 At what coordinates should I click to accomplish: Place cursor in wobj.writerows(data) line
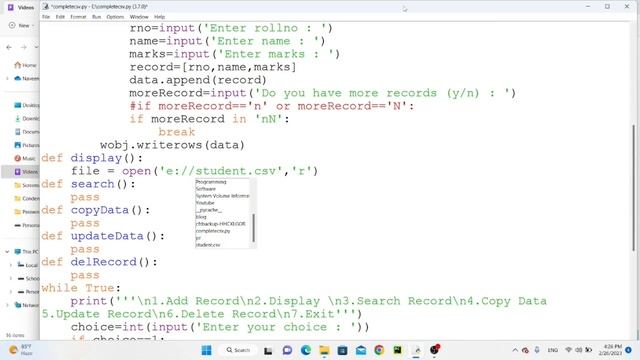[172, 145]
